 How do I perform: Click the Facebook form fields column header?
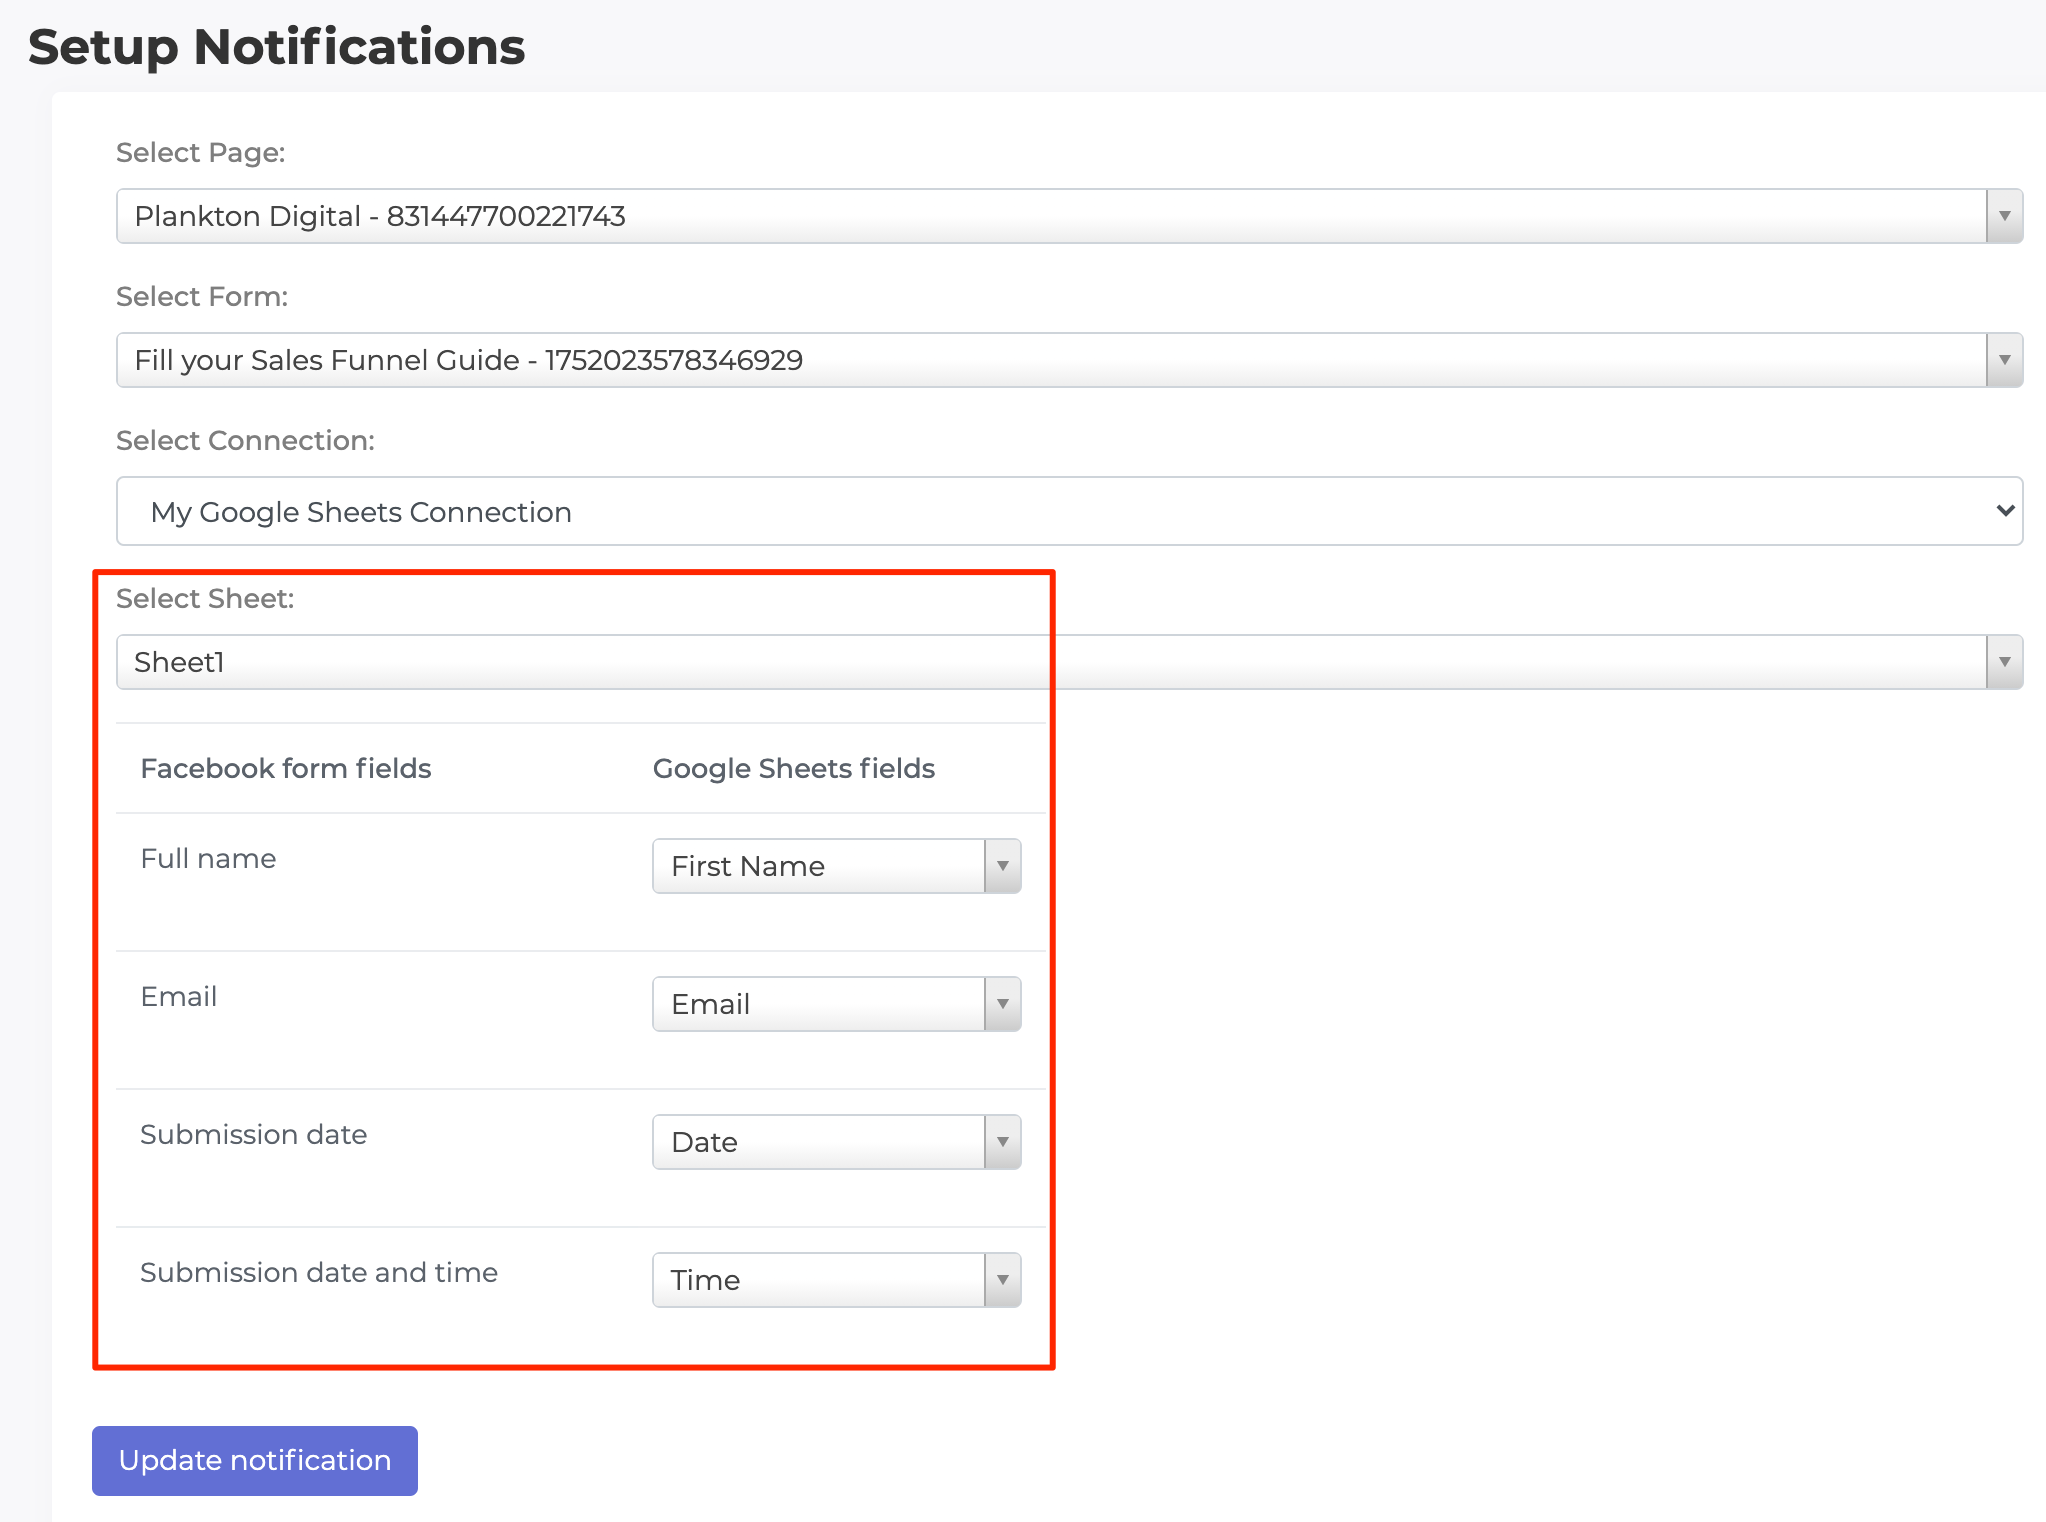[285, 768]
